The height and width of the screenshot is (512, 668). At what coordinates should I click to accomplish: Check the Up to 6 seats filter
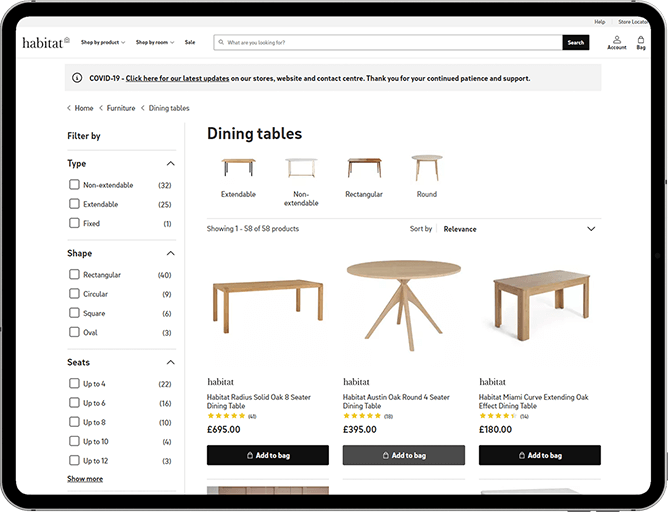pyautogui.click(x=74, y=403)
